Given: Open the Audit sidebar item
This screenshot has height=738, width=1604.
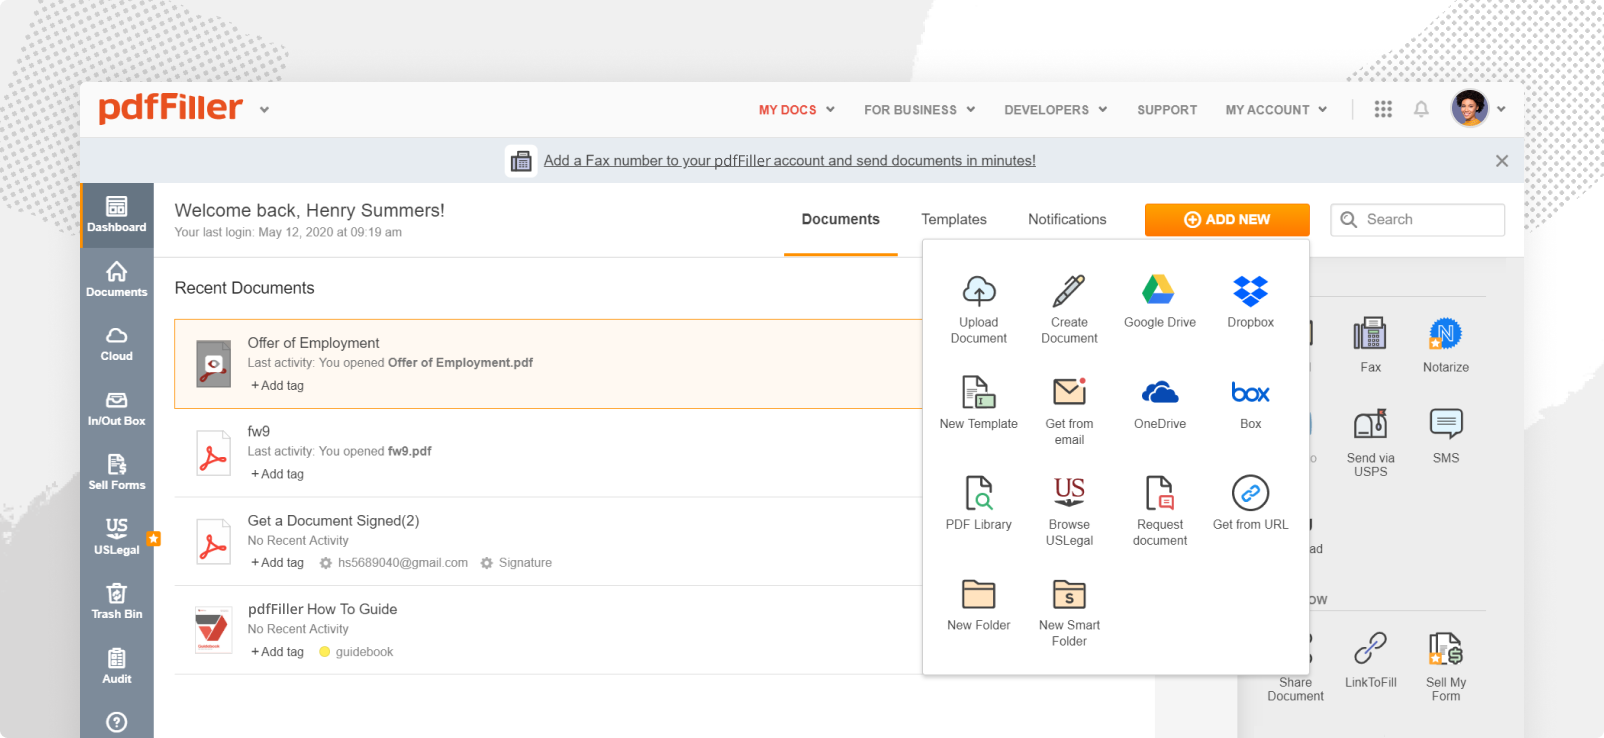Looking at the screenshot, I should 117,667.
